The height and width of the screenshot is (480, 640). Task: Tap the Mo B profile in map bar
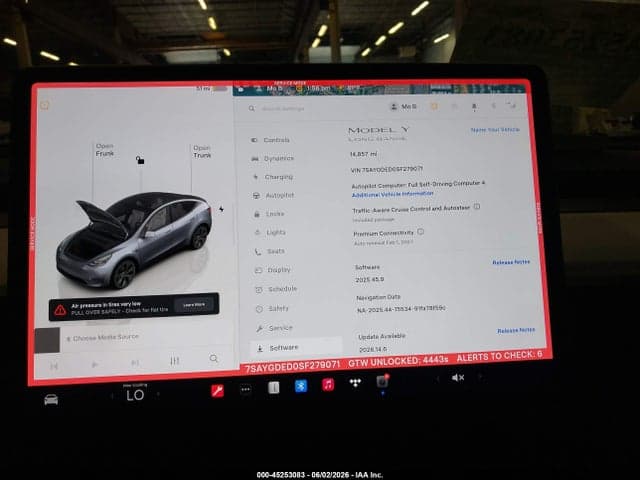[x=269, y=89]
